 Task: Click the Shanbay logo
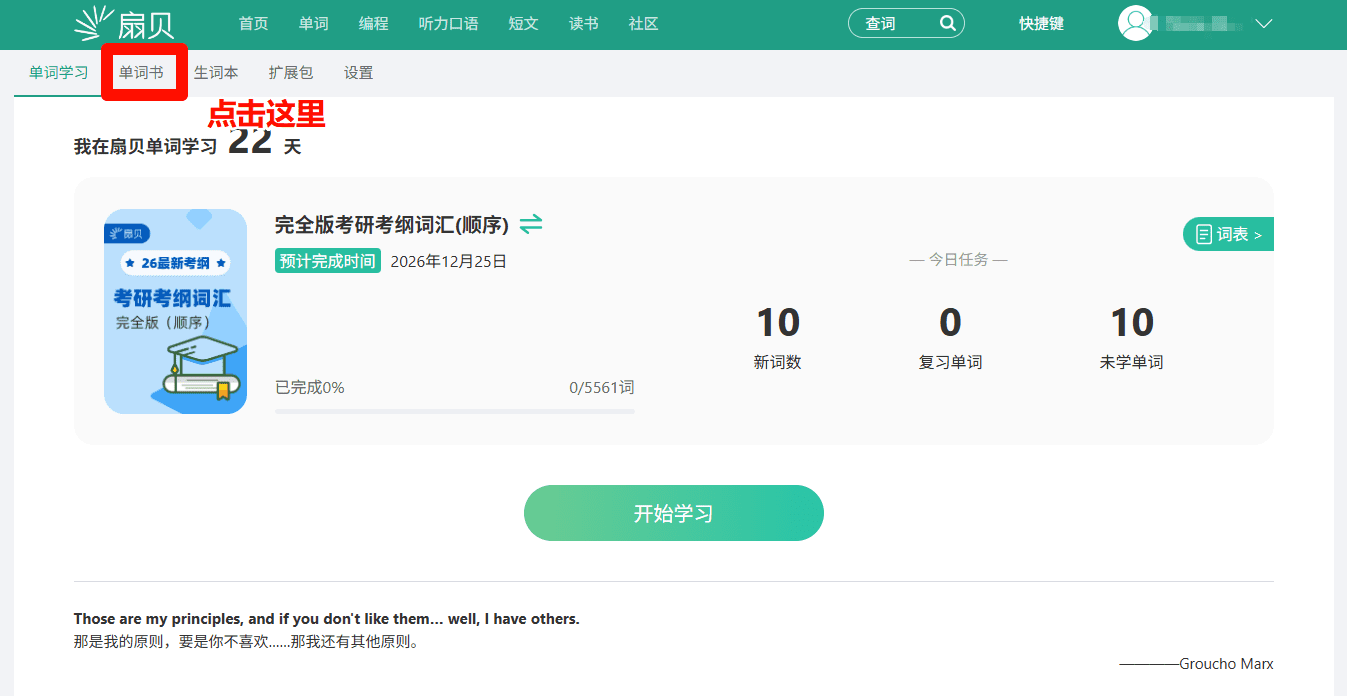click(x=124, y=23)
